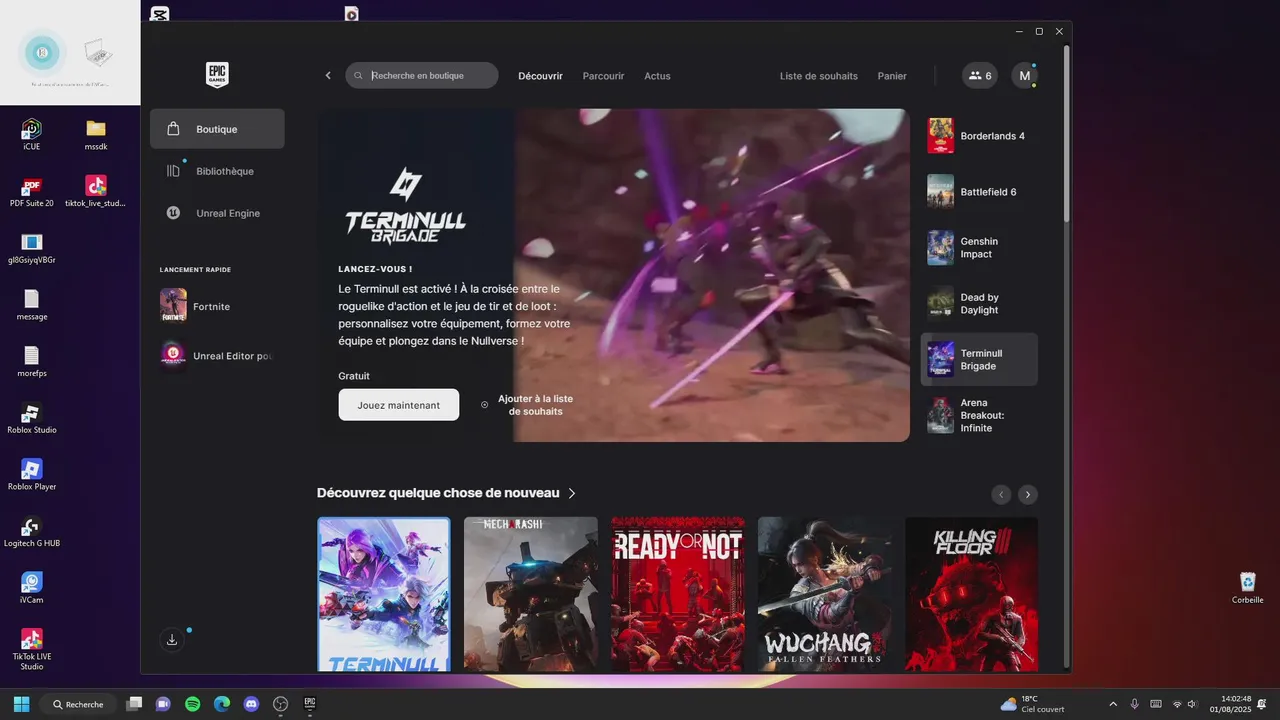The width and height of the screenshot is (1280, 720).
Task: Open Liste de souhaits in top bar
Action: coord(818,76)
